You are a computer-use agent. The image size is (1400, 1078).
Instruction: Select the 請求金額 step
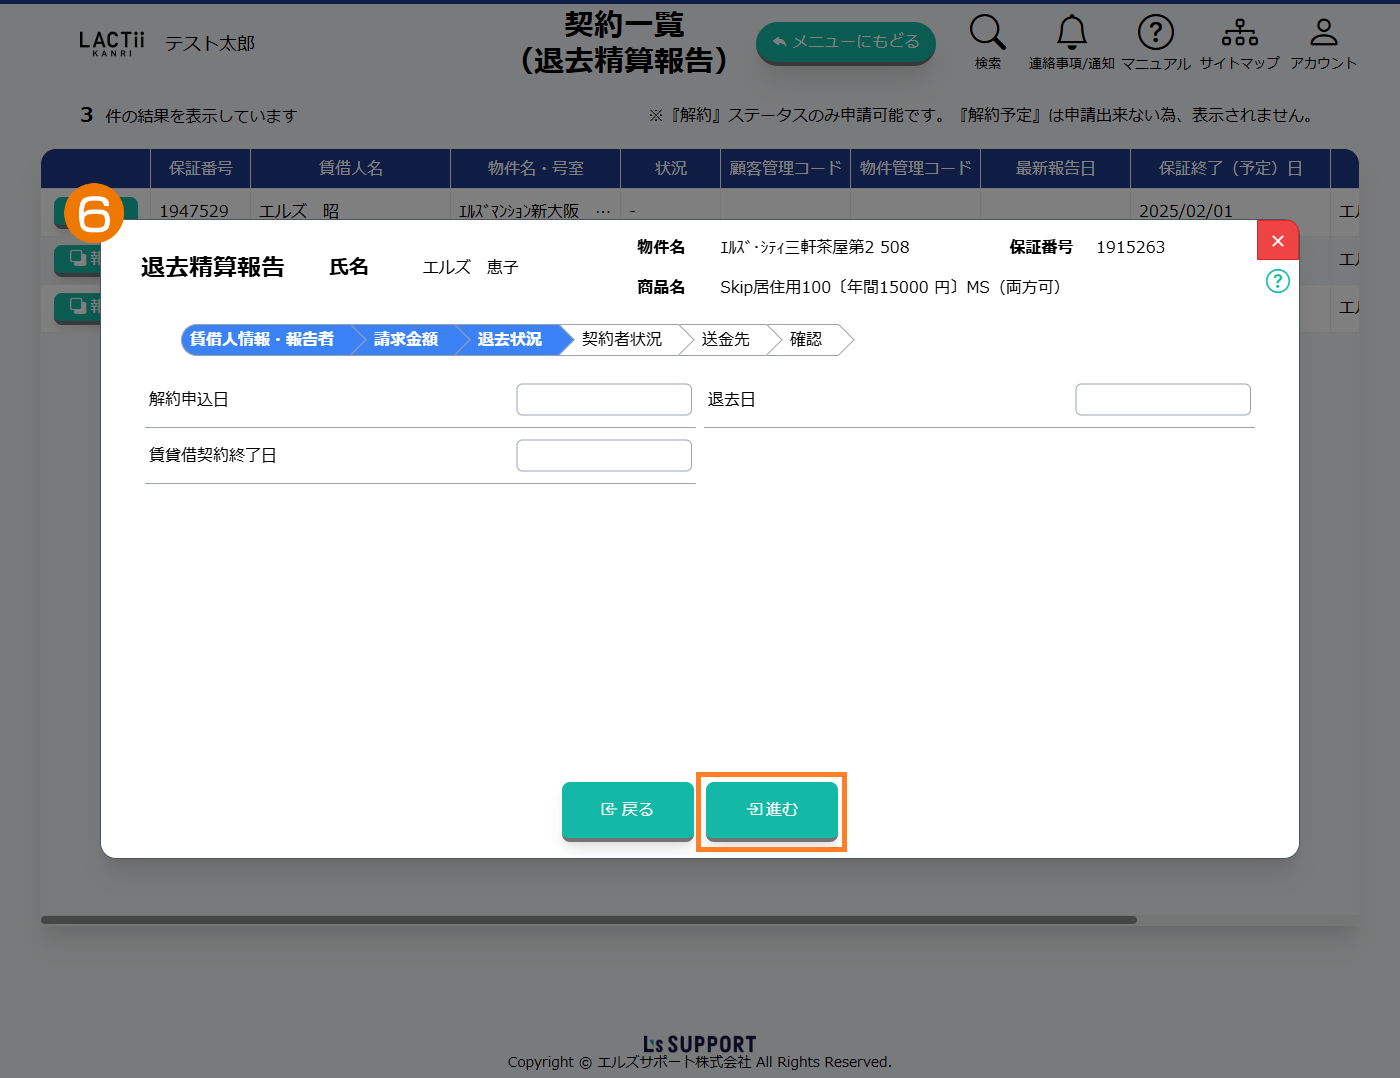[x=406, y=340]
